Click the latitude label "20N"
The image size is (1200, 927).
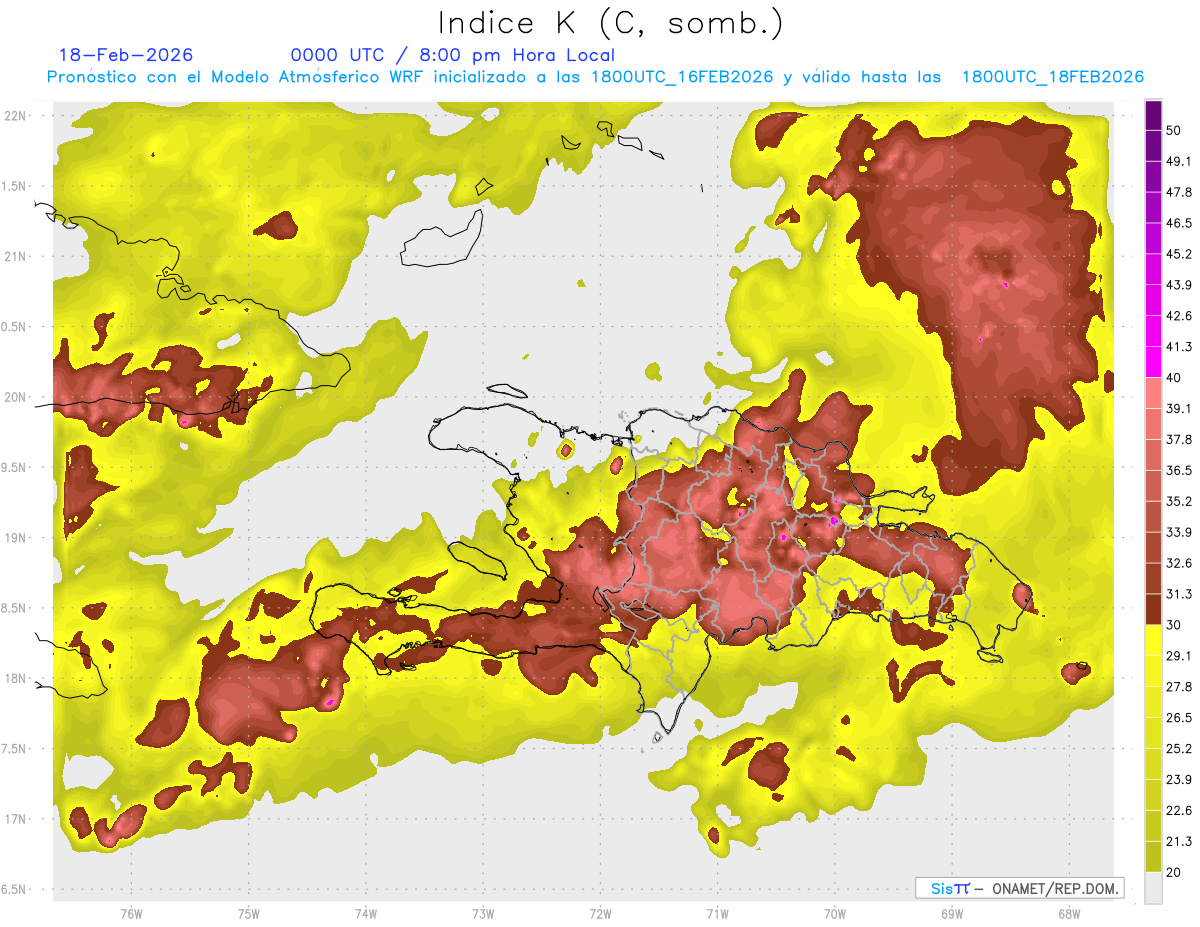pyautogui.click(x=15, y=397)
